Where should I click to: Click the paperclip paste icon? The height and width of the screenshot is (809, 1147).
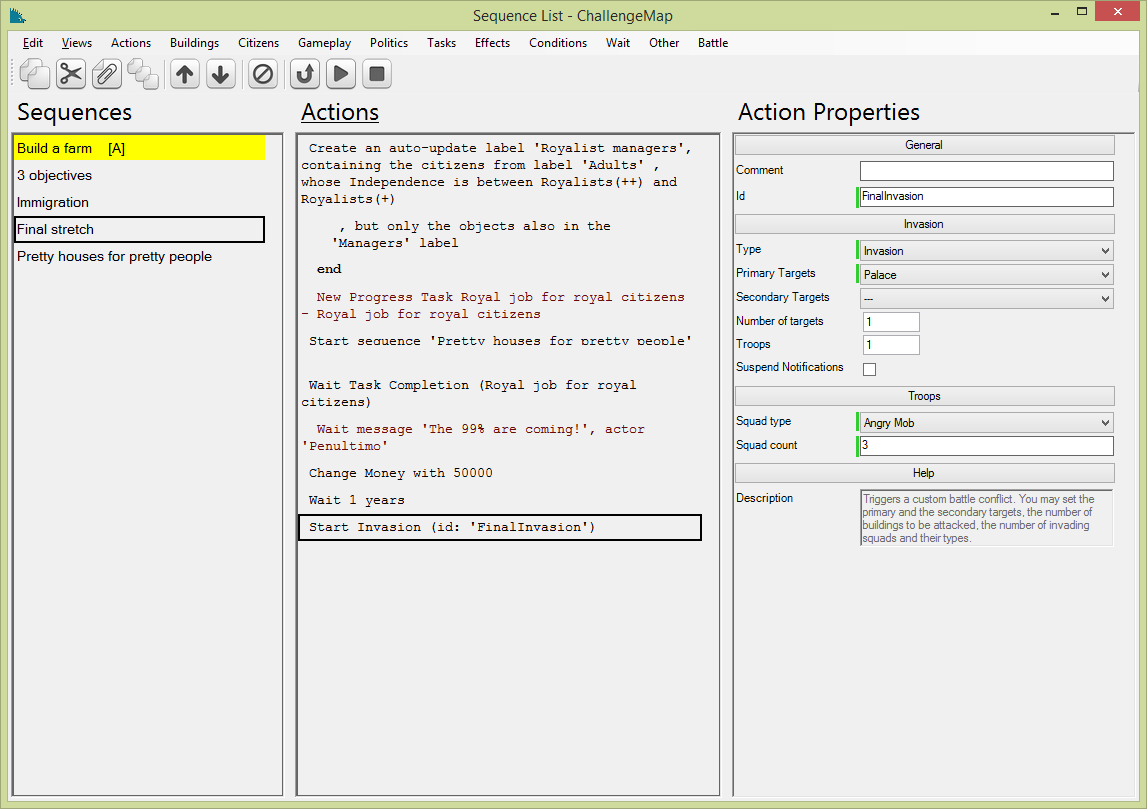(106, 74)
